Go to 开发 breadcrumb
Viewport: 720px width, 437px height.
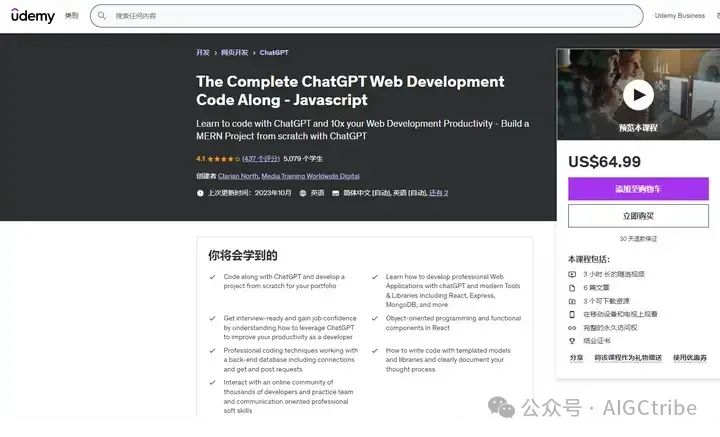(202, 52)
